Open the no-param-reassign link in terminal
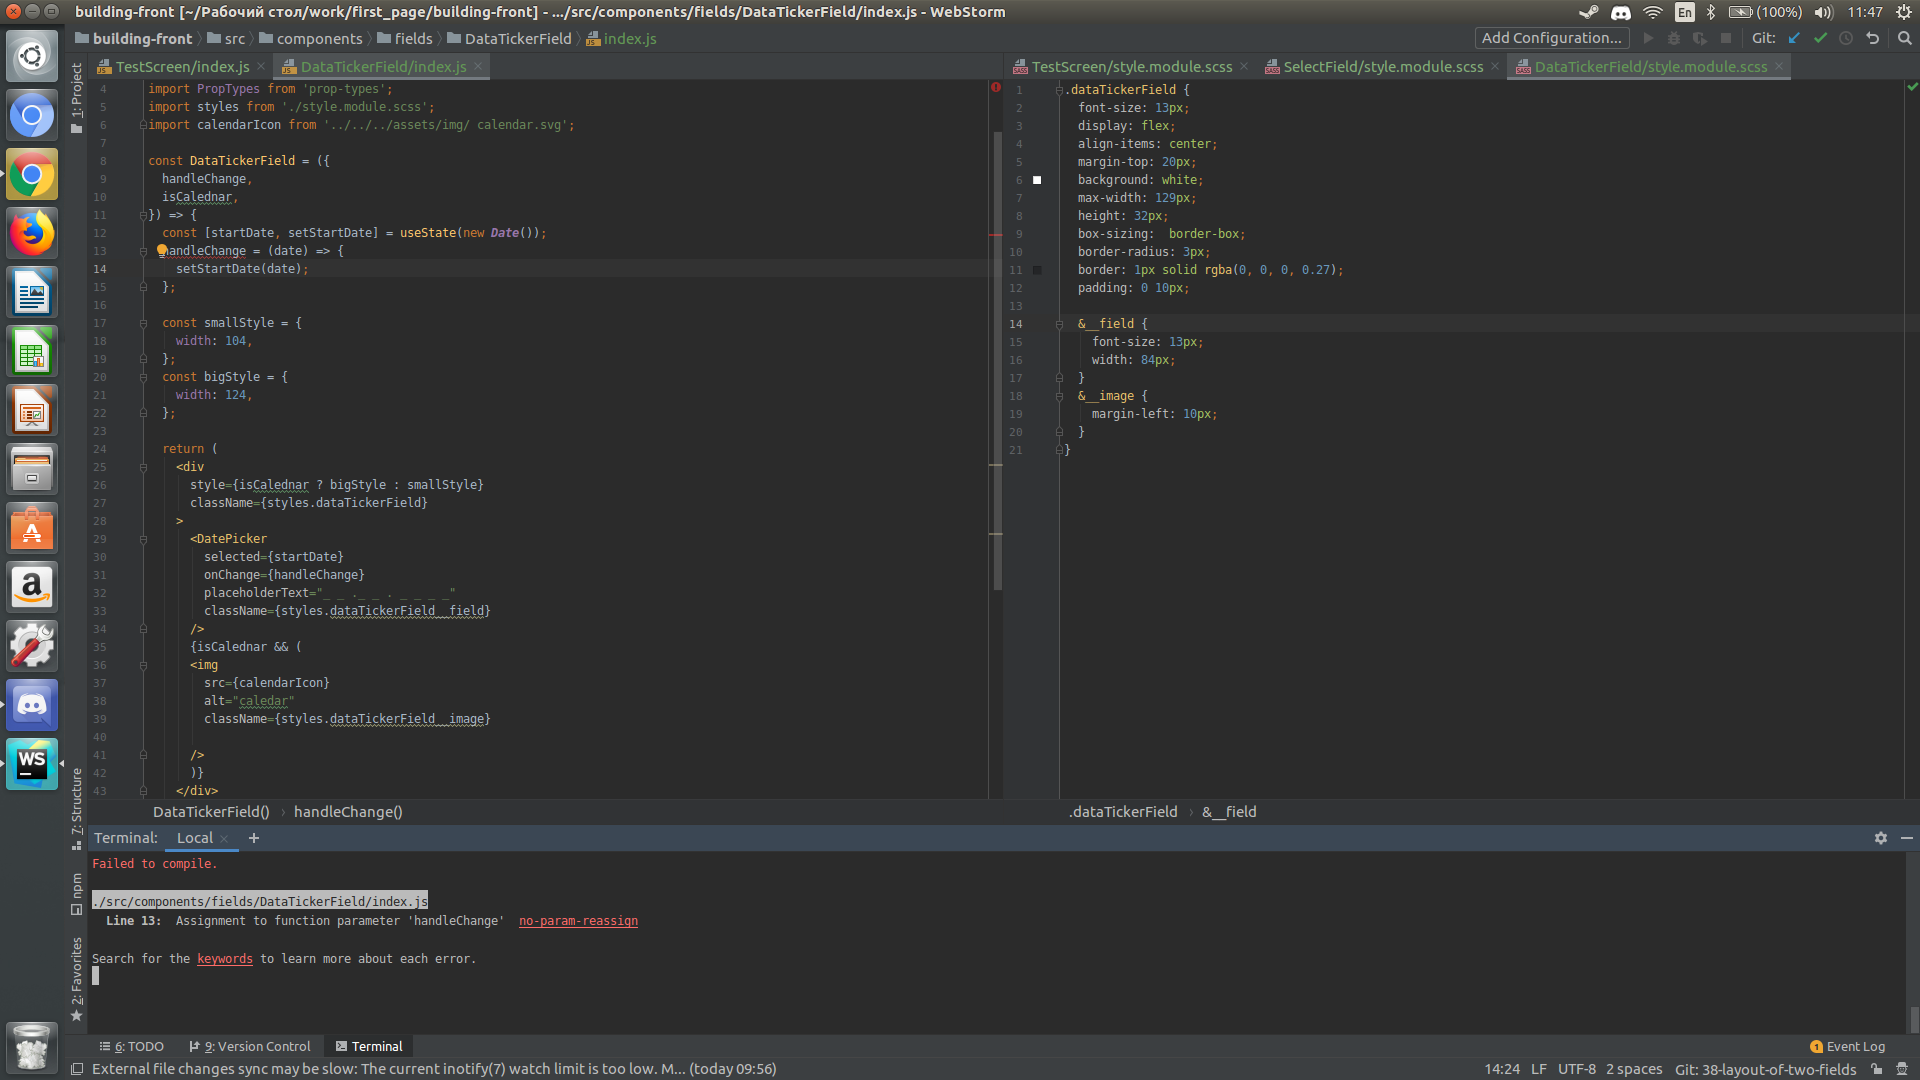Viewport: 1920px width, 1080px height. (578, 921)
